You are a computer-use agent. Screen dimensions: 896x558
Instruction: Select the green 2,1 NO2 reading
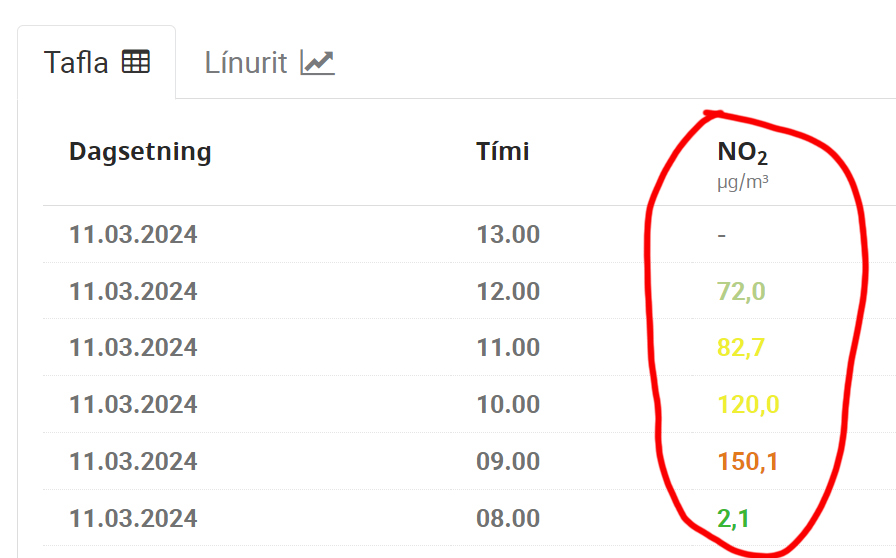click(733, 519)
